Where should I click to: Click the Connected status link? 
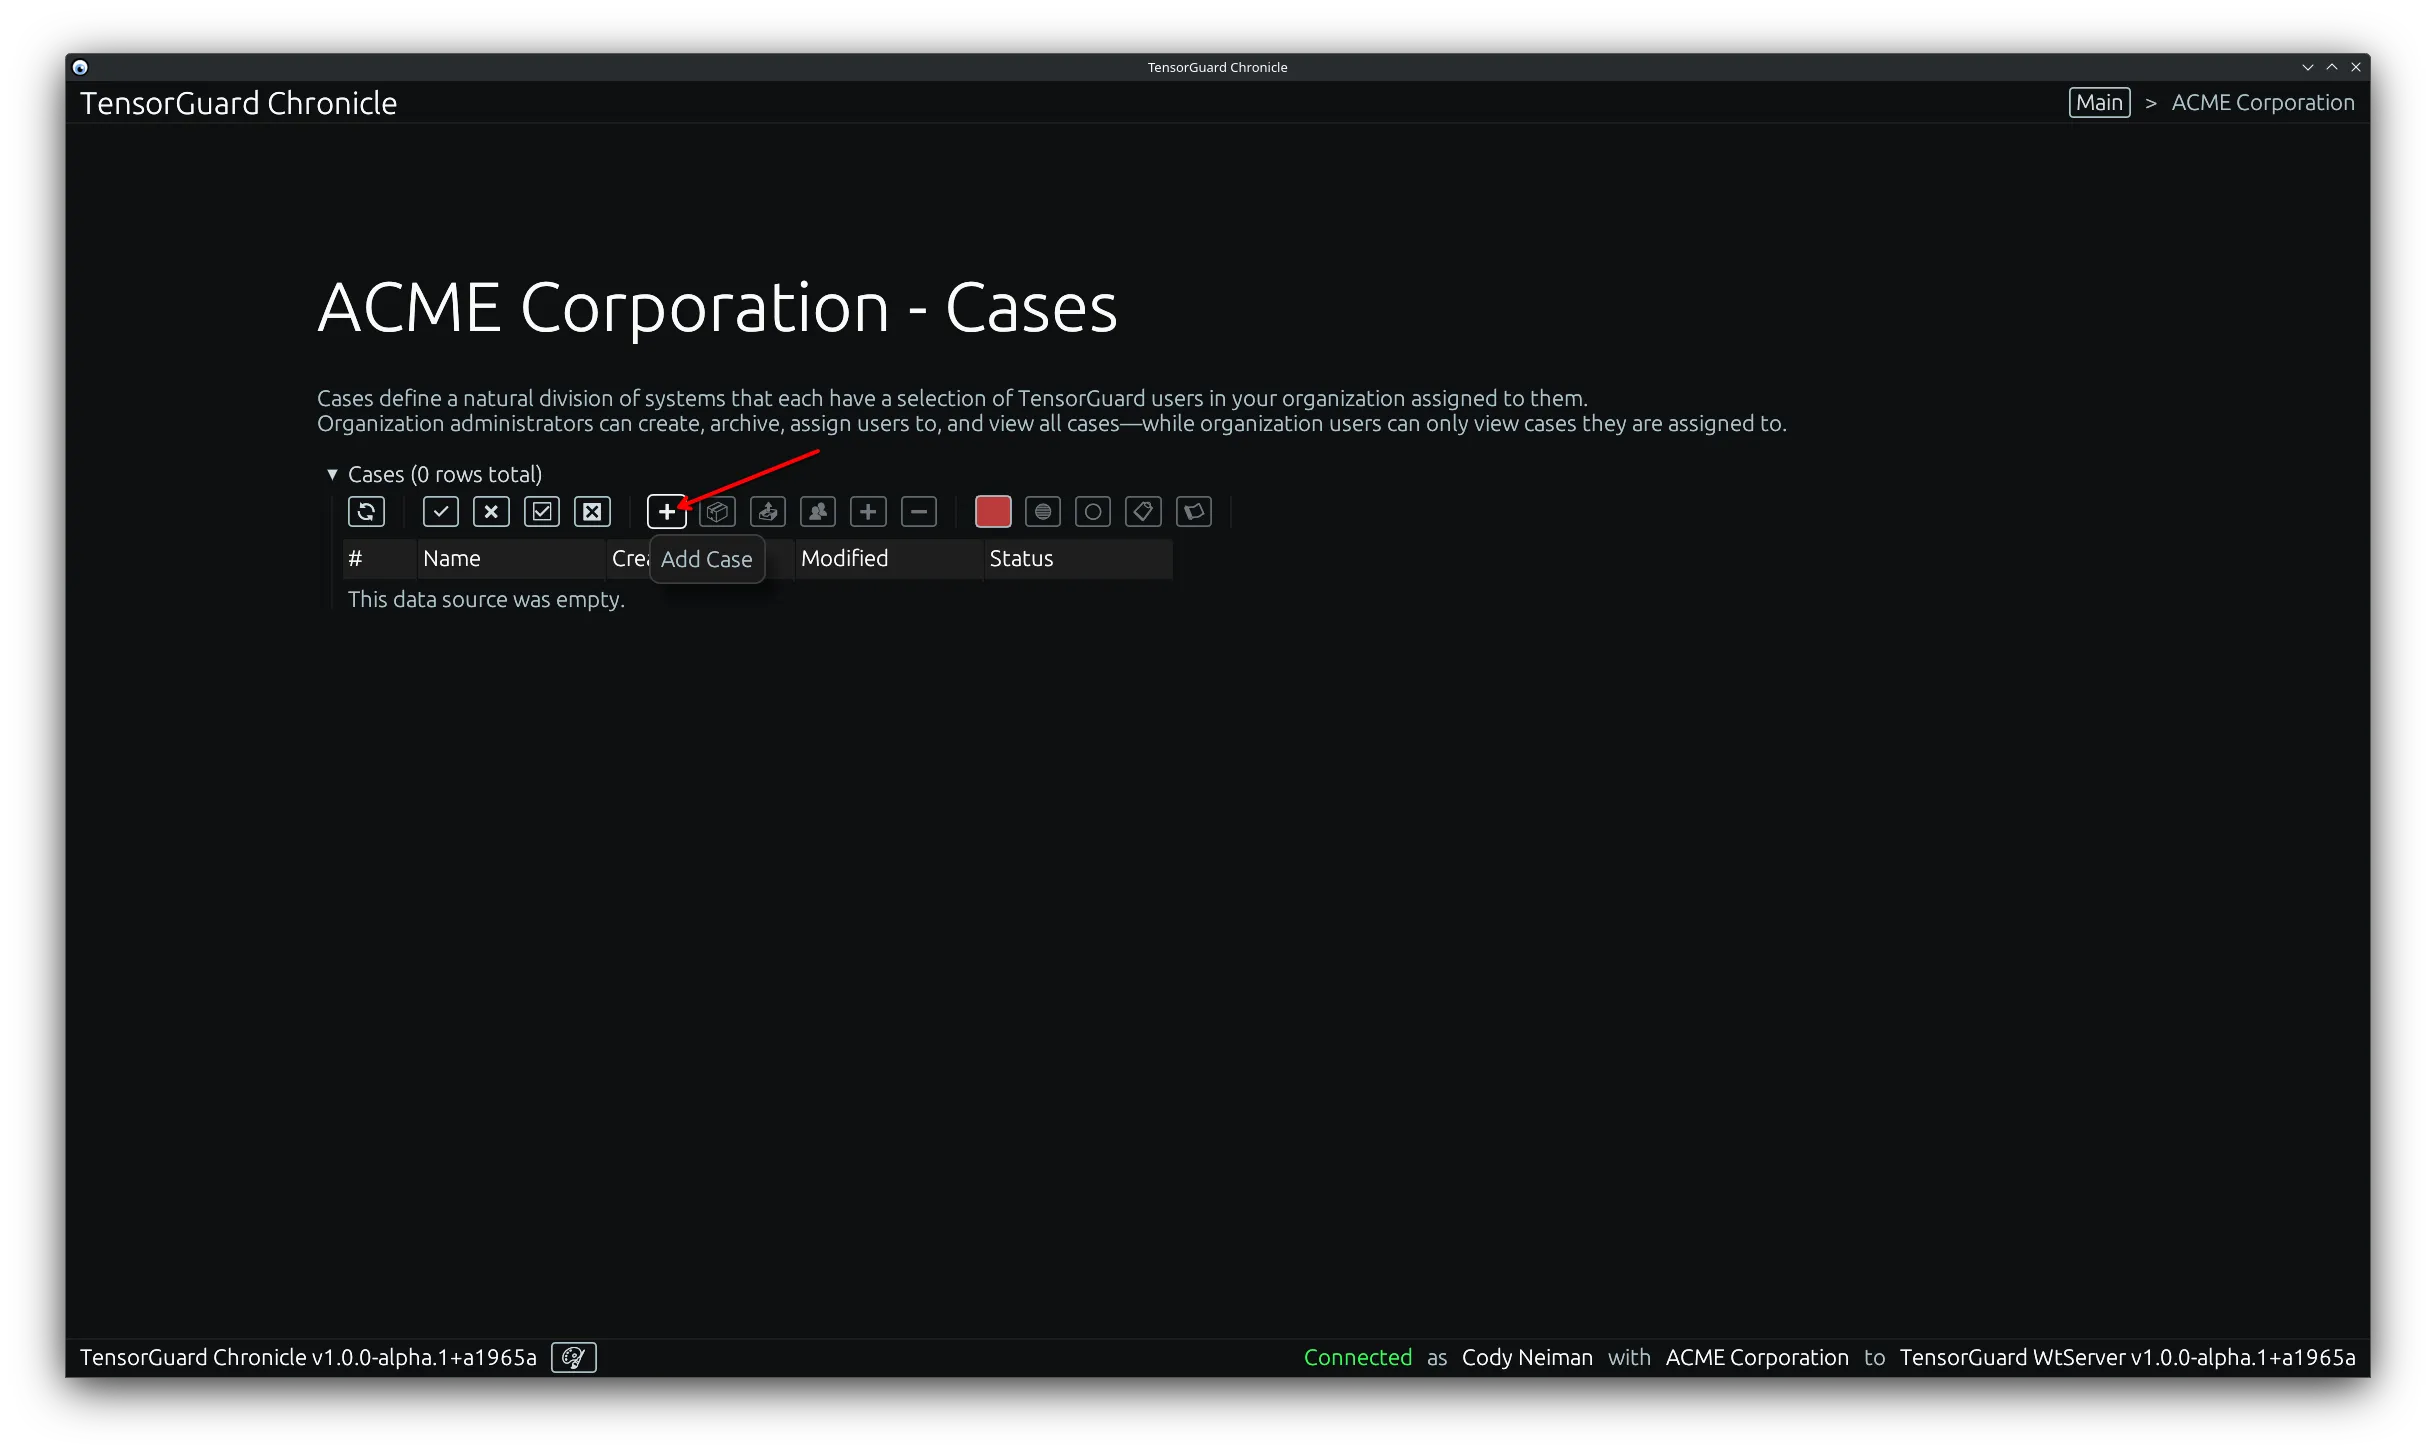point(1357,1357)
